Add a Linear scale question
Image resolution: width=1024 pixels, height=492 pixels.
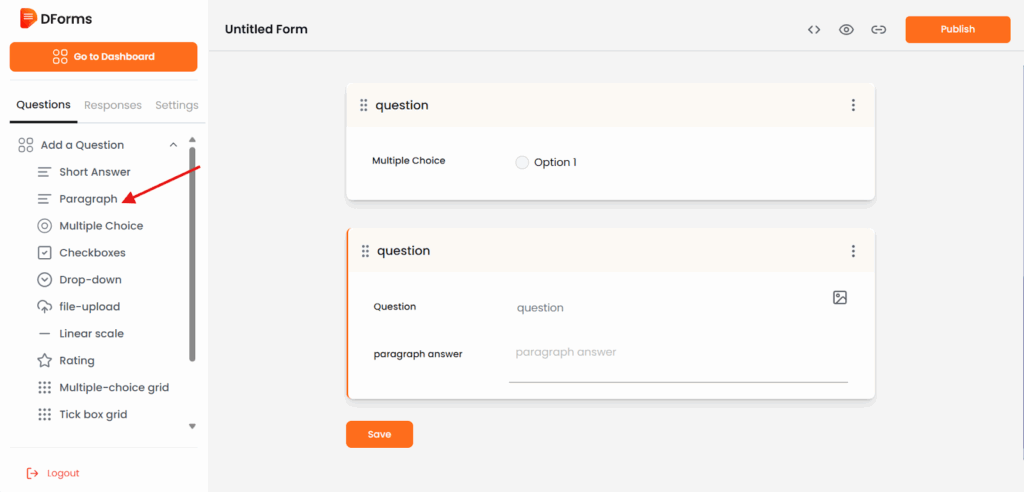(91, 334)
